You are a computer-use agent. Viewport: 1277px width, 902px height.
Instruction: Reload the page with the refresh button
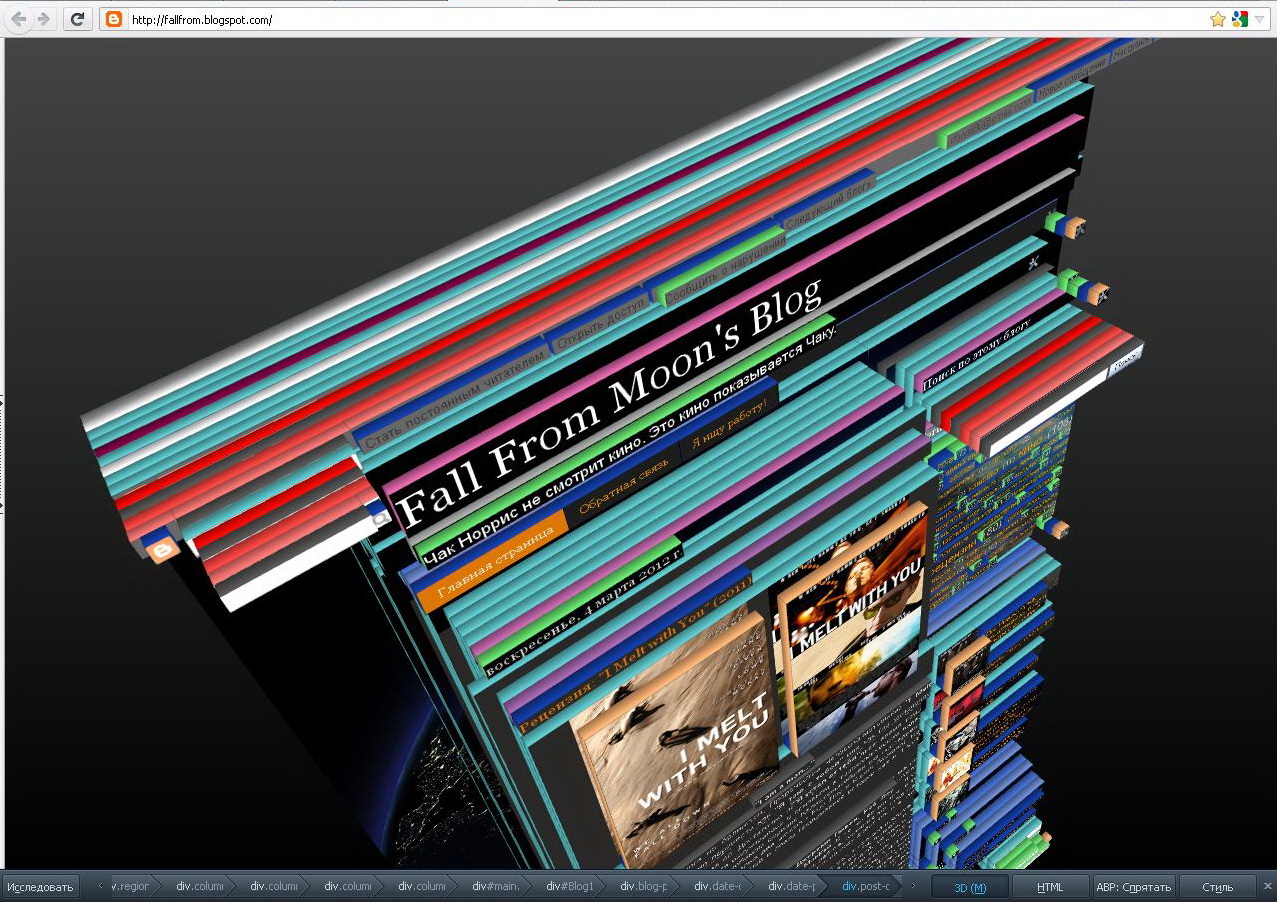pyautogui.click(x=76, y=19)
